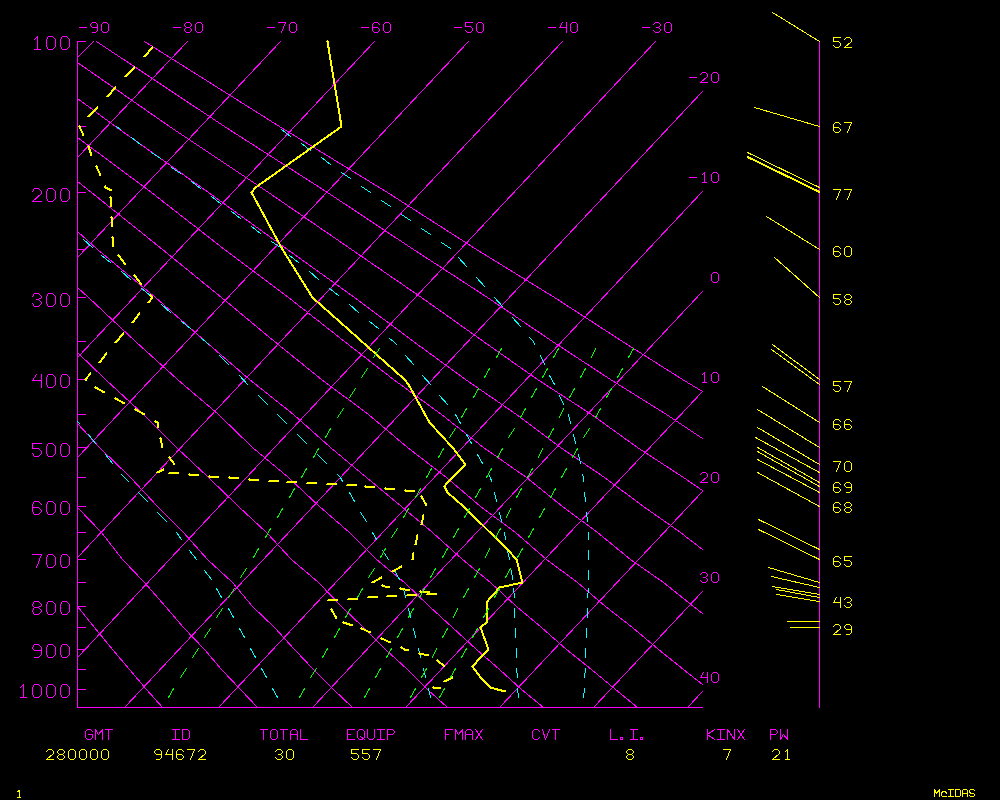Click the L.I. lifted index label

[627, 735]
